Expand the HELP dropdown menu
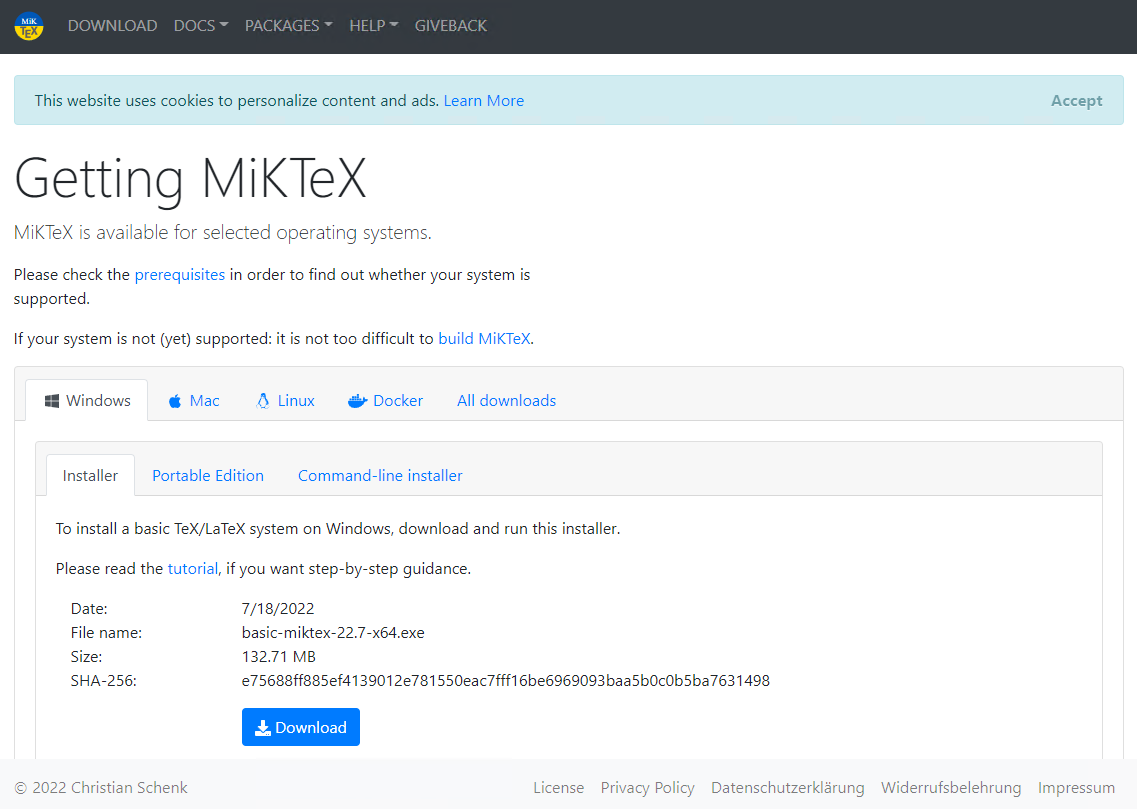The height and width of the screenshot is (809, 1137). click(x=373, y=25)
